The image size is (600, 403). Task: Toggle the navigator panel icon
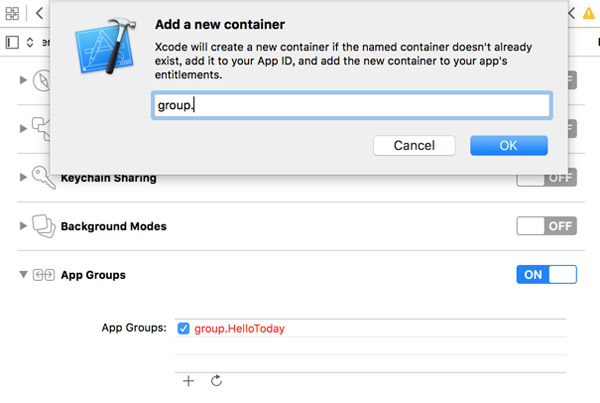pos(12,42)
